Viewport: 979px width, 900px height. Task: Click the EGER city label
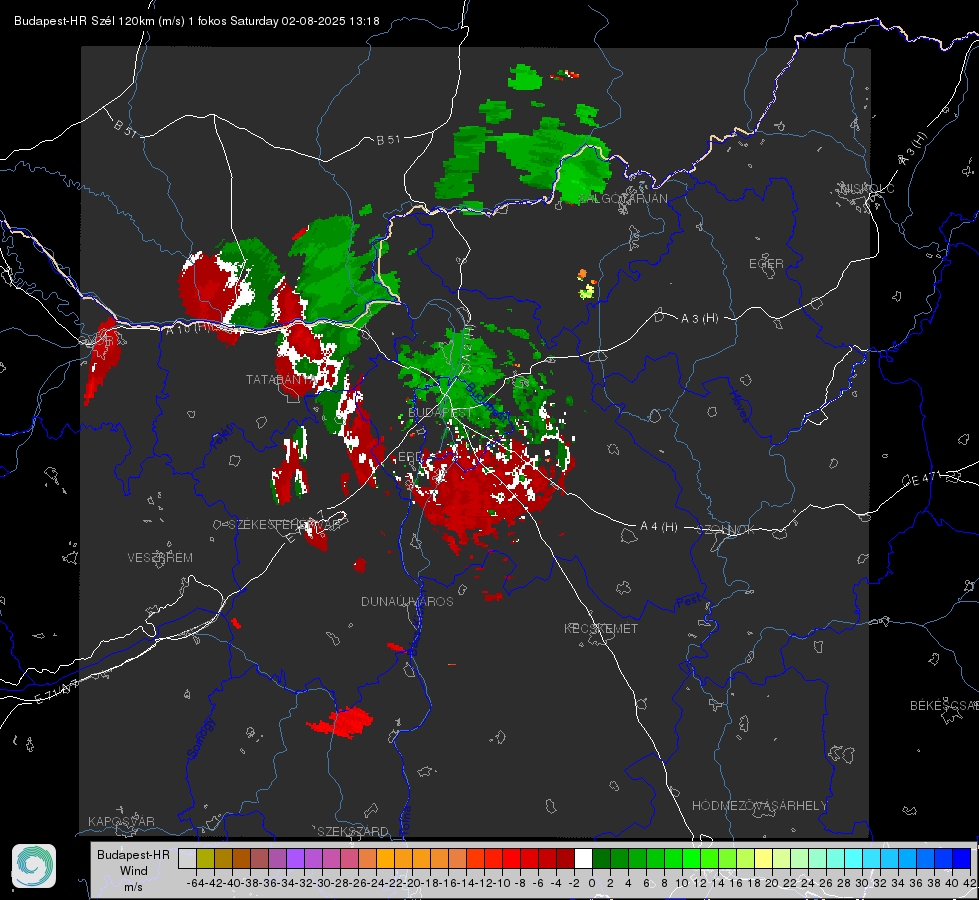coord(766,264)
